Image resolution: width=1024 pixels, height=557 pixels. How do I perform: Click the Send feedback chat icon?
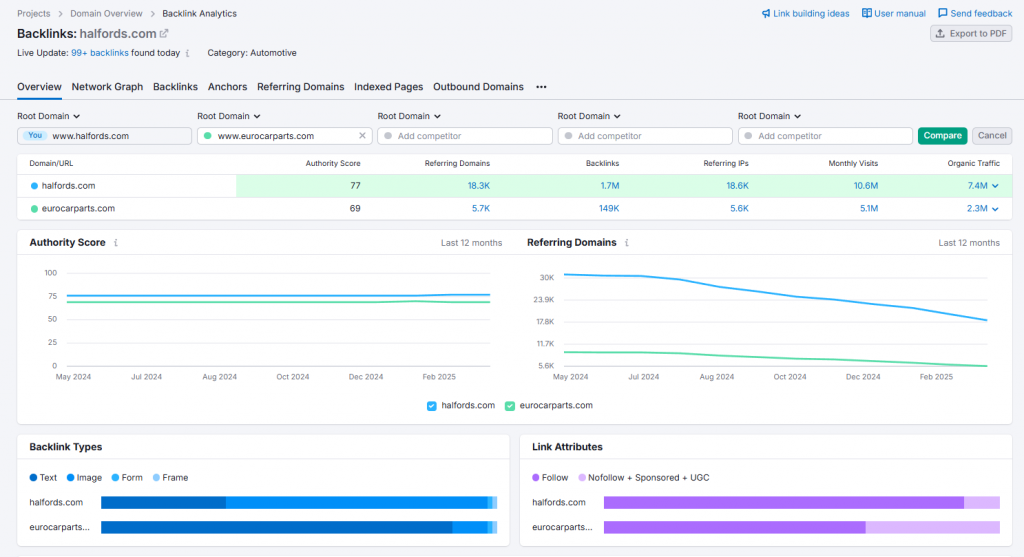pos(942,14)
